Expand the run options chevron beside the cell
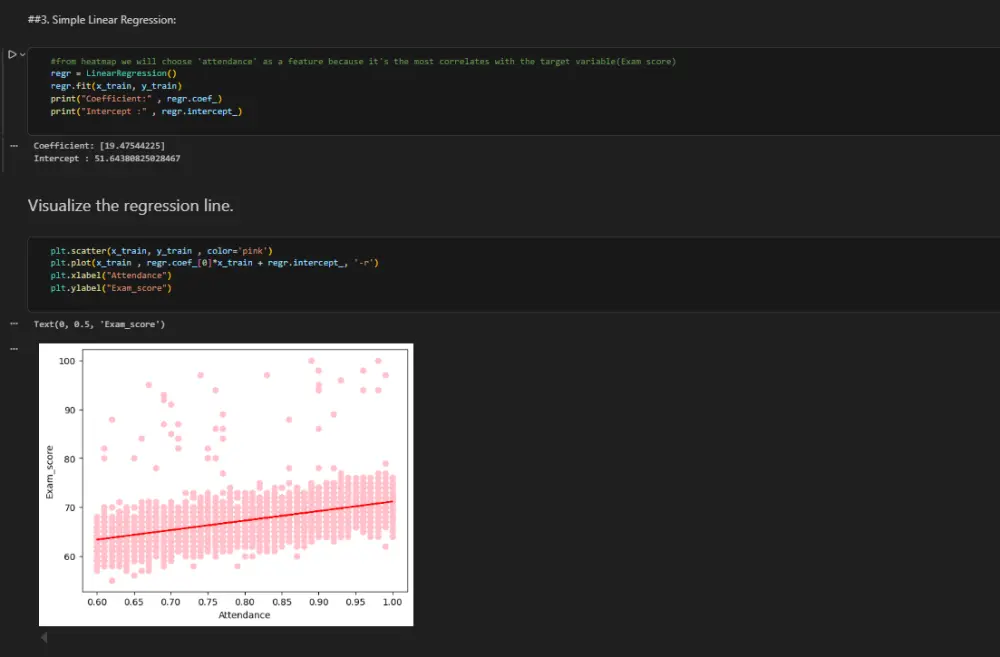The width and height of the screenshot is (1000, 657). [x=22, y=54]
